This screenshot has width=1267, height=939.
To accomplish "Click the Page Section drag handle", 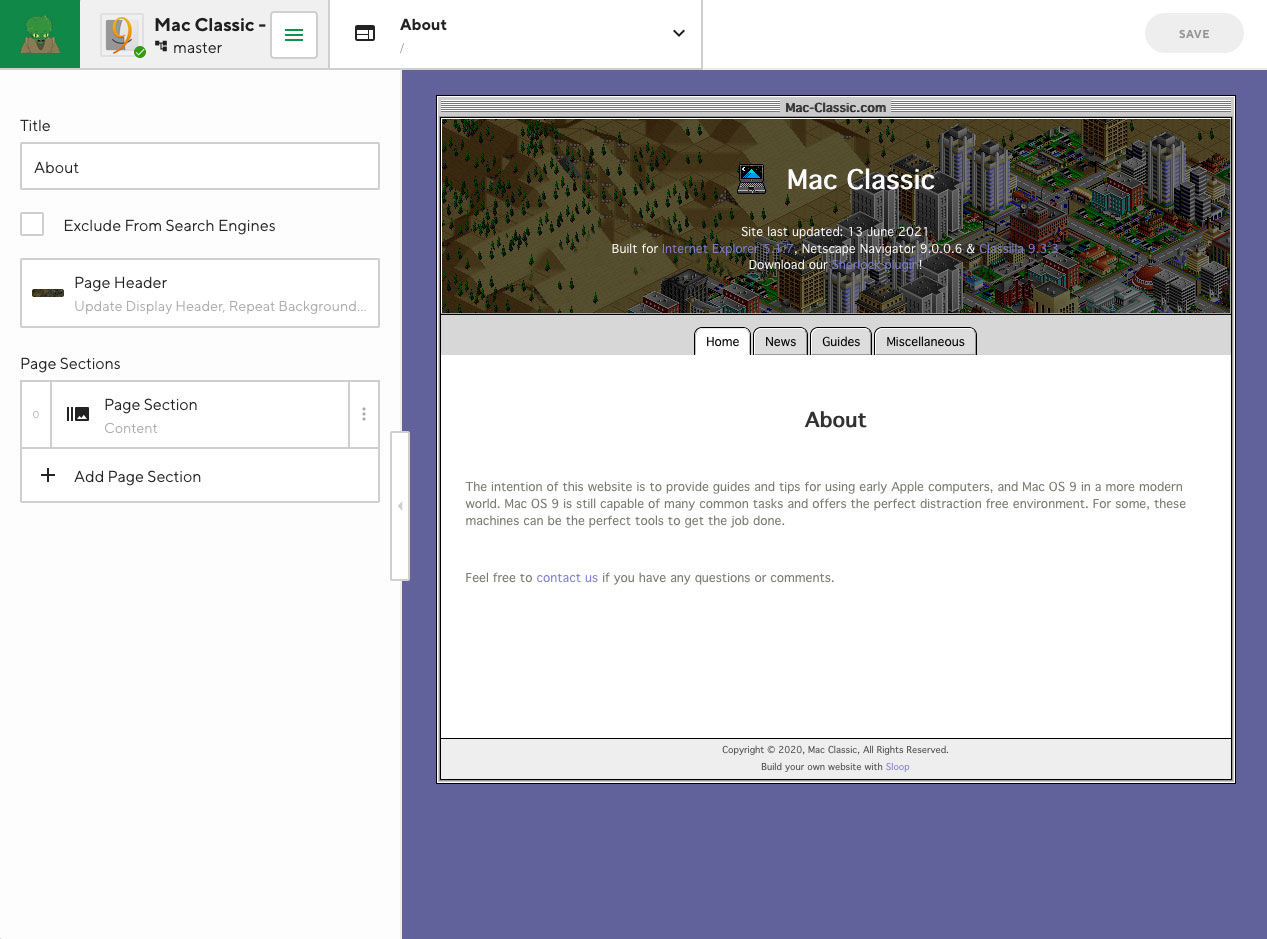I will coord(36,414).
